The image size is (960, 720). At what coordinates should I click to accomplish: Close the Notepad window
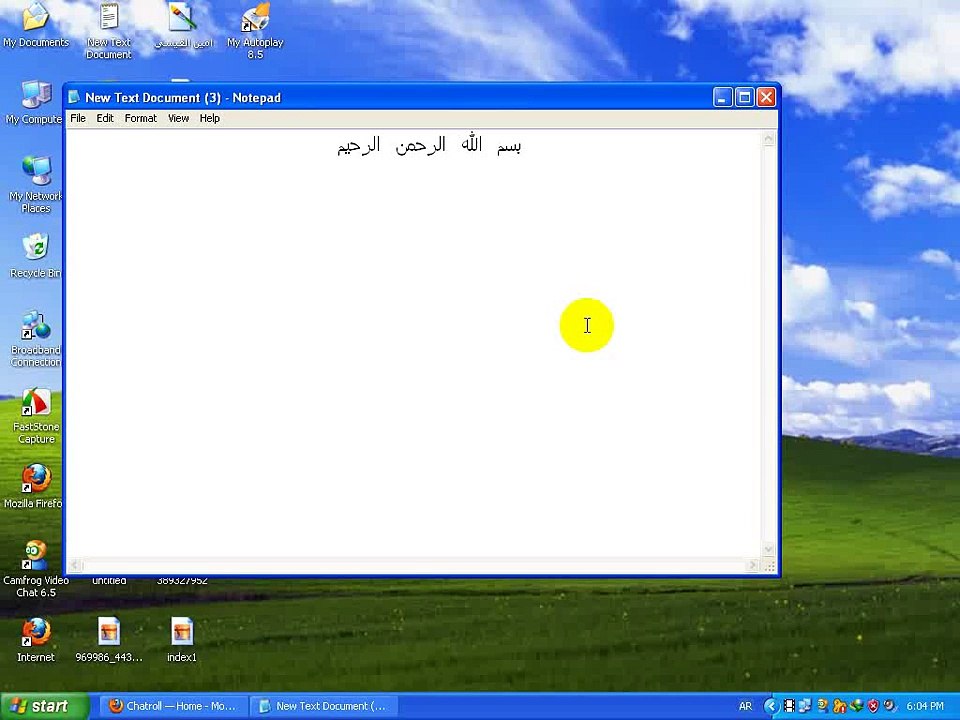coord(767,97)
